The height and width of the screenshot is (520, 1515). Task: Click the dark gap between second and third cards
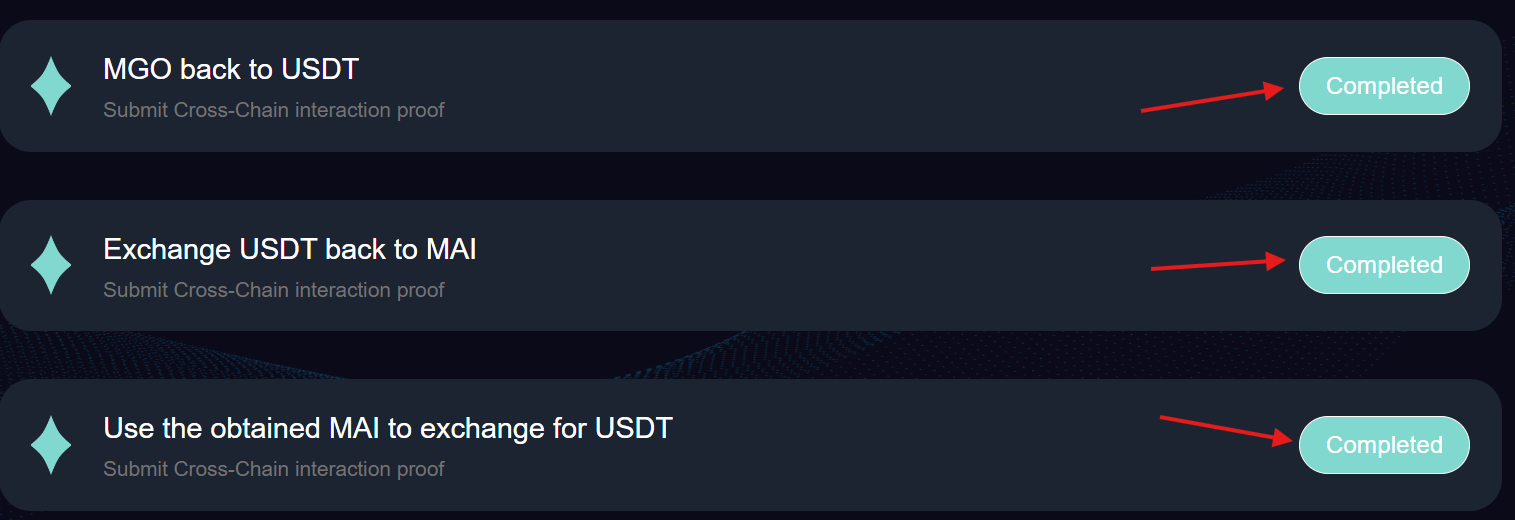pos(750,355)
